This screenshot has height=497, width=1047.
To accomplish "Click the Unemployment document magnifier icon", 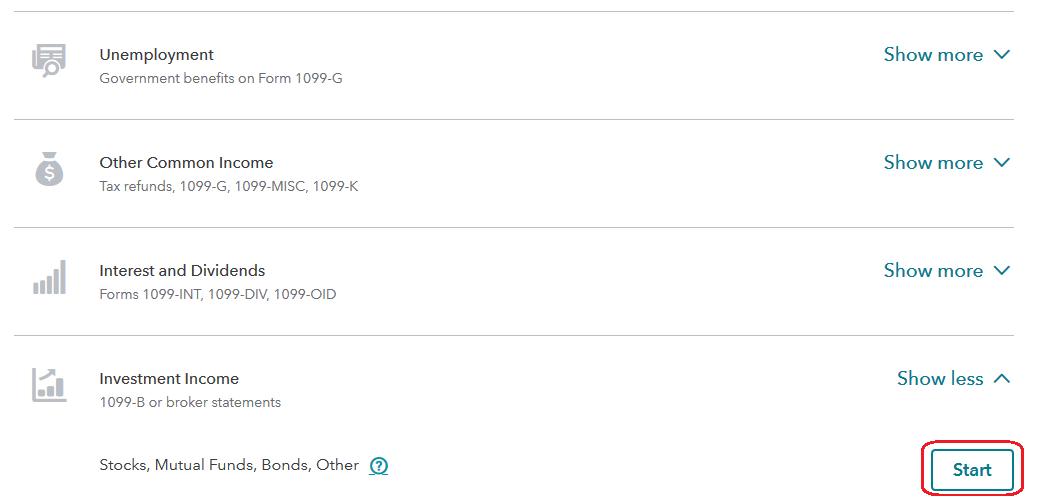I will [49, 61].
